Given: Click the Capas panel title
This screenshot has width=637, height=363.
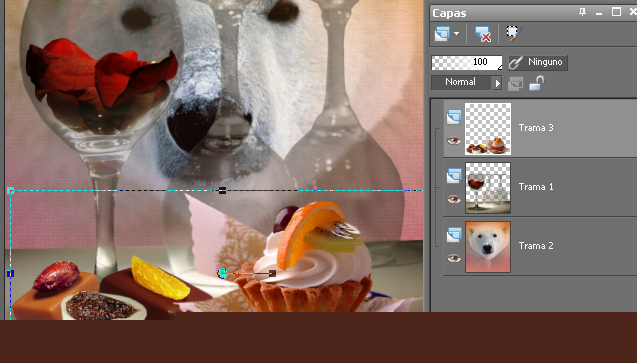Looking at the screenshot, I should [449, 13].
